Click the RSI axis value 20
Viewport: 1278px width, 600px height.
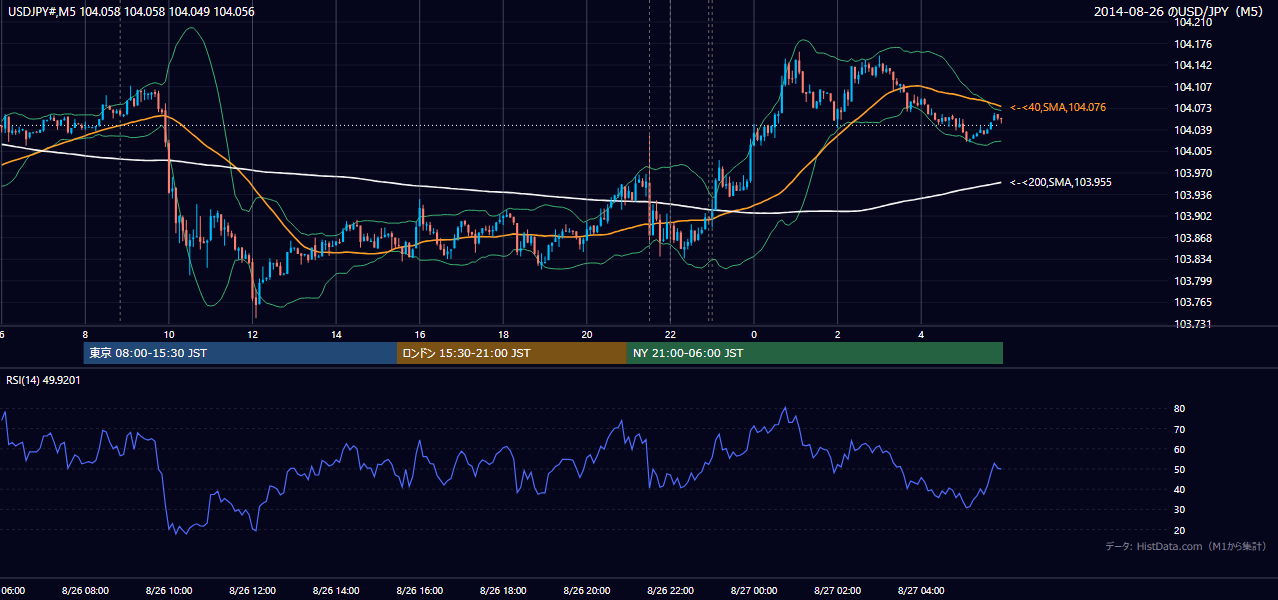1179,530
